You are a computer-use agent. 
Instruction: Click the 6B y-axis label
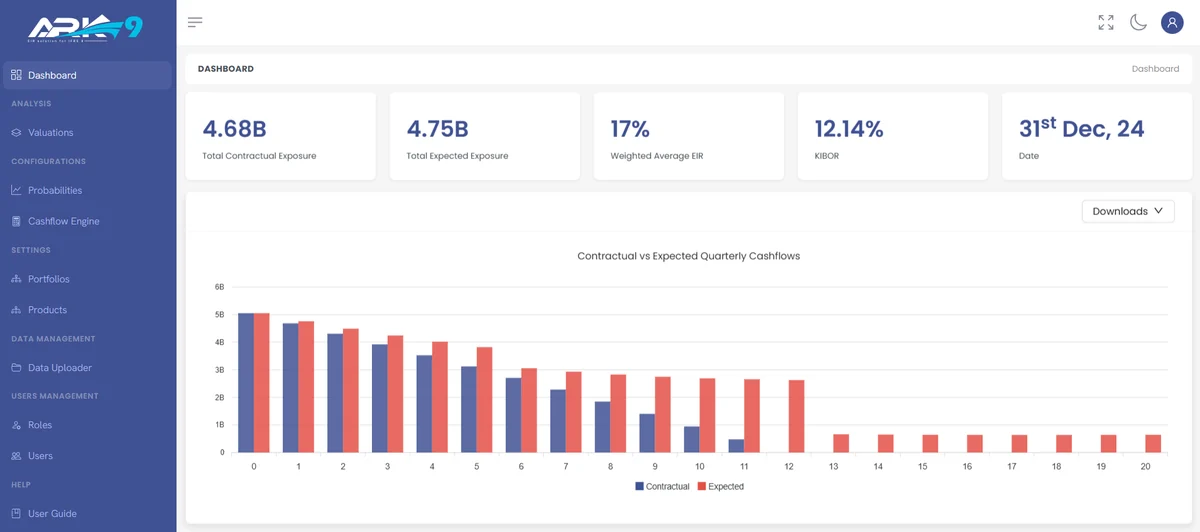[220, 287]
